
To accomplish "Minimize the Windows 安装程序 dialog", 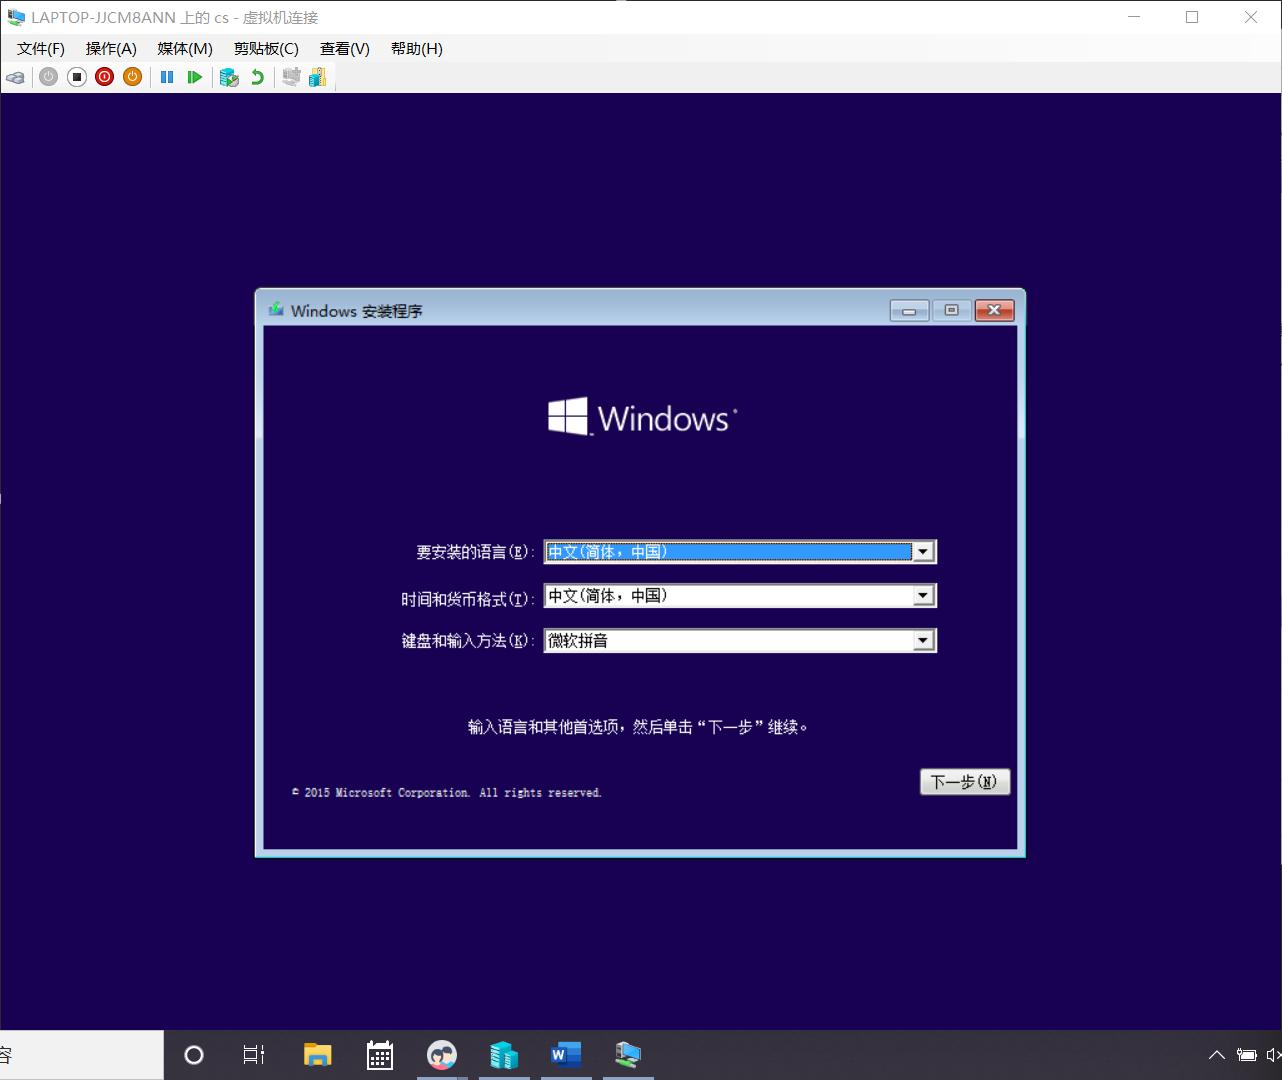I will [x=909, y=311].
